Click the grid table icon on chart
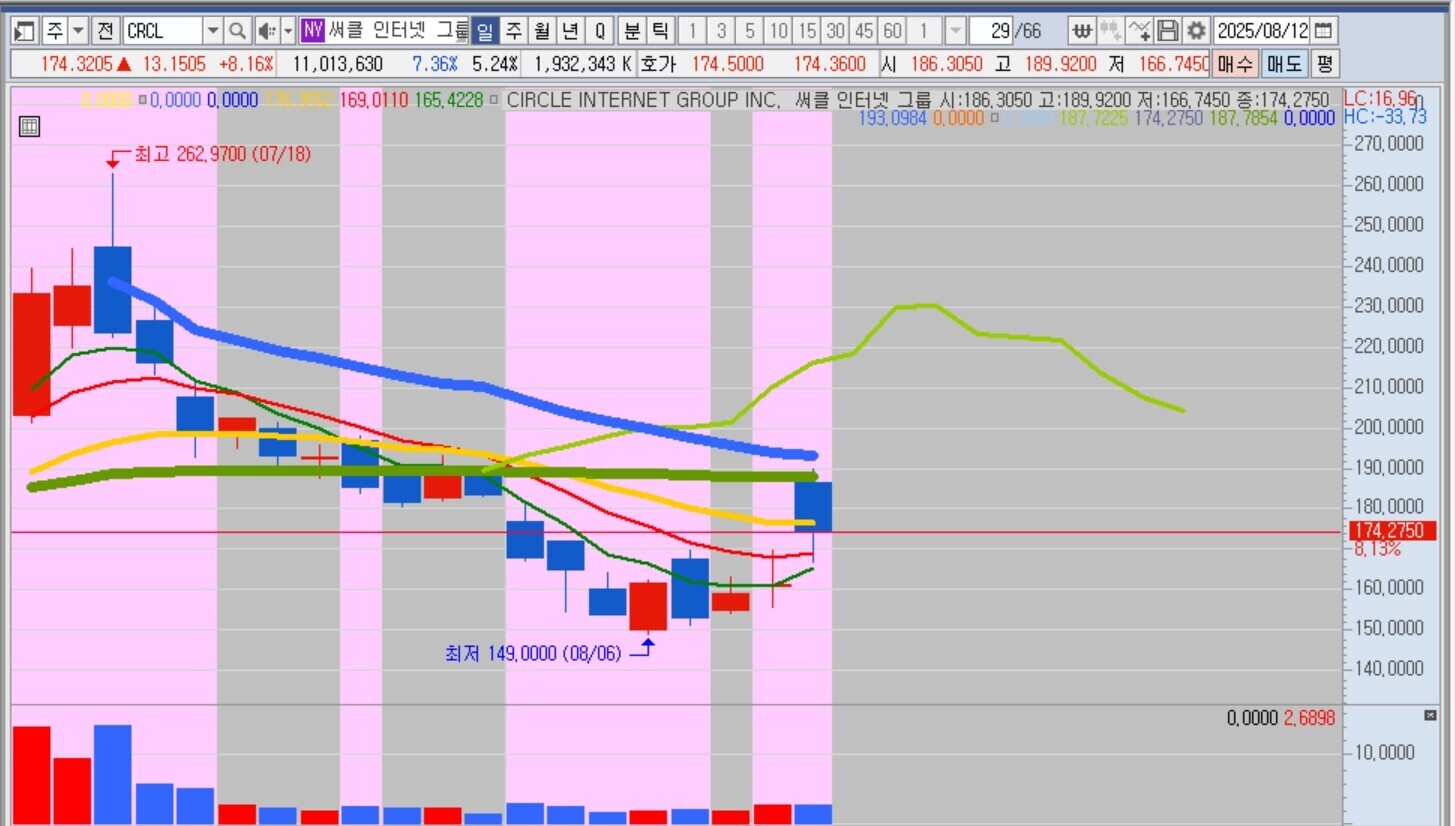Viewport: 1455px width, 826px height. 29,127
